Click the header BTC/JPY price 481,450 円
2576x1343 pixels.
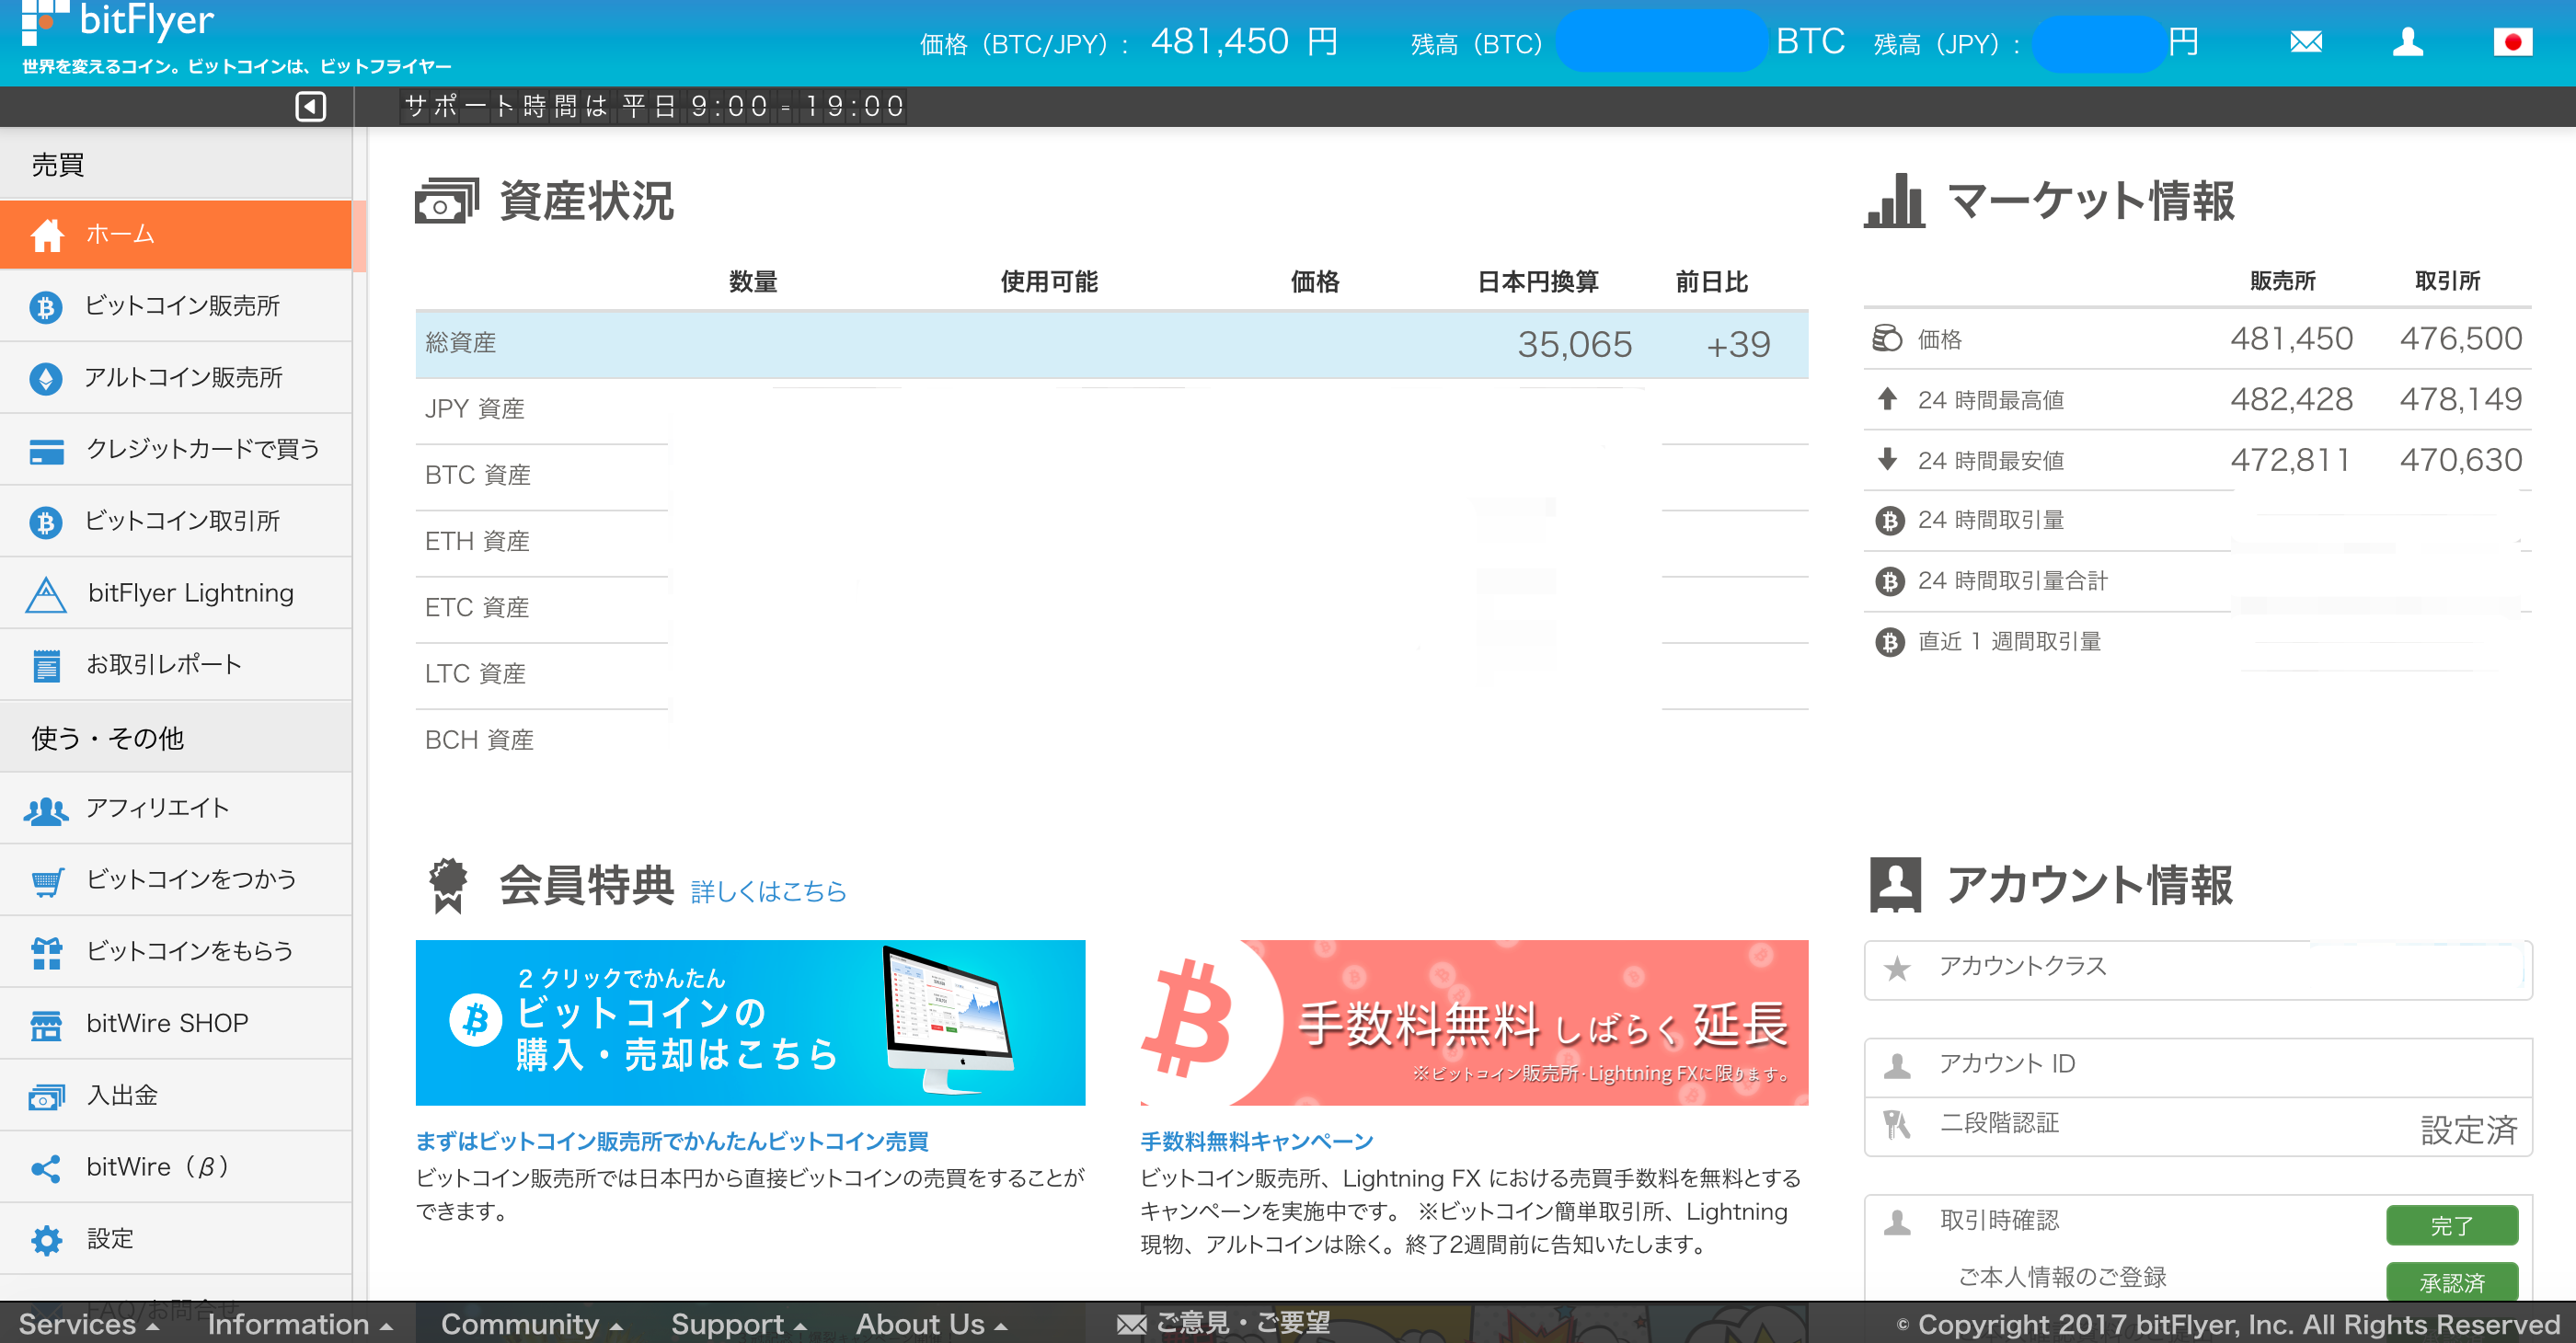(x=1243, y=41)
